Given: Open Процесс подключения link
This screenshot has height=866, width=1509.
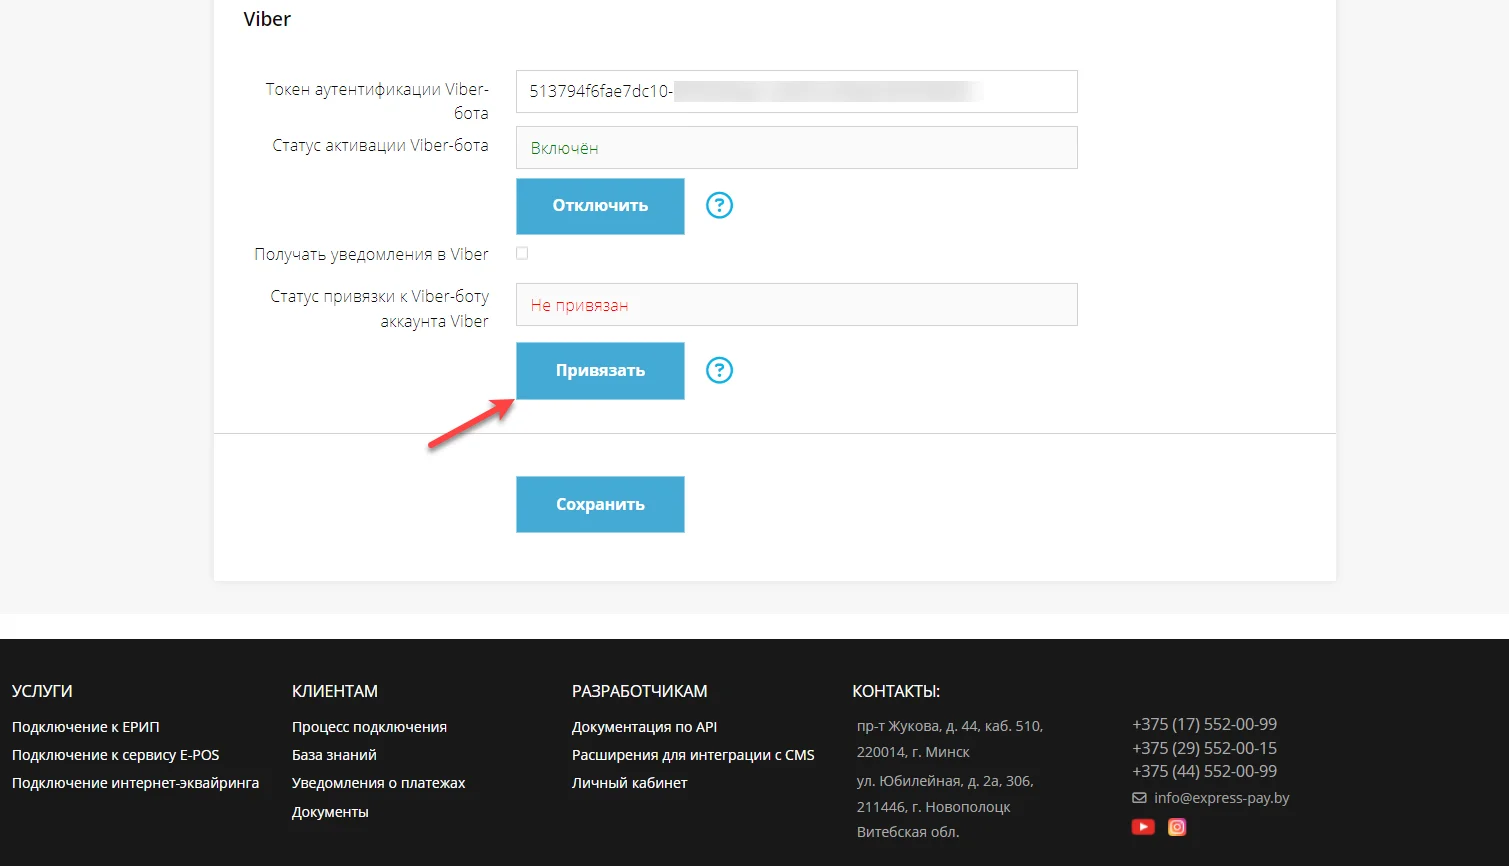Looking at the screenshot, I should (x=369, y=727).
